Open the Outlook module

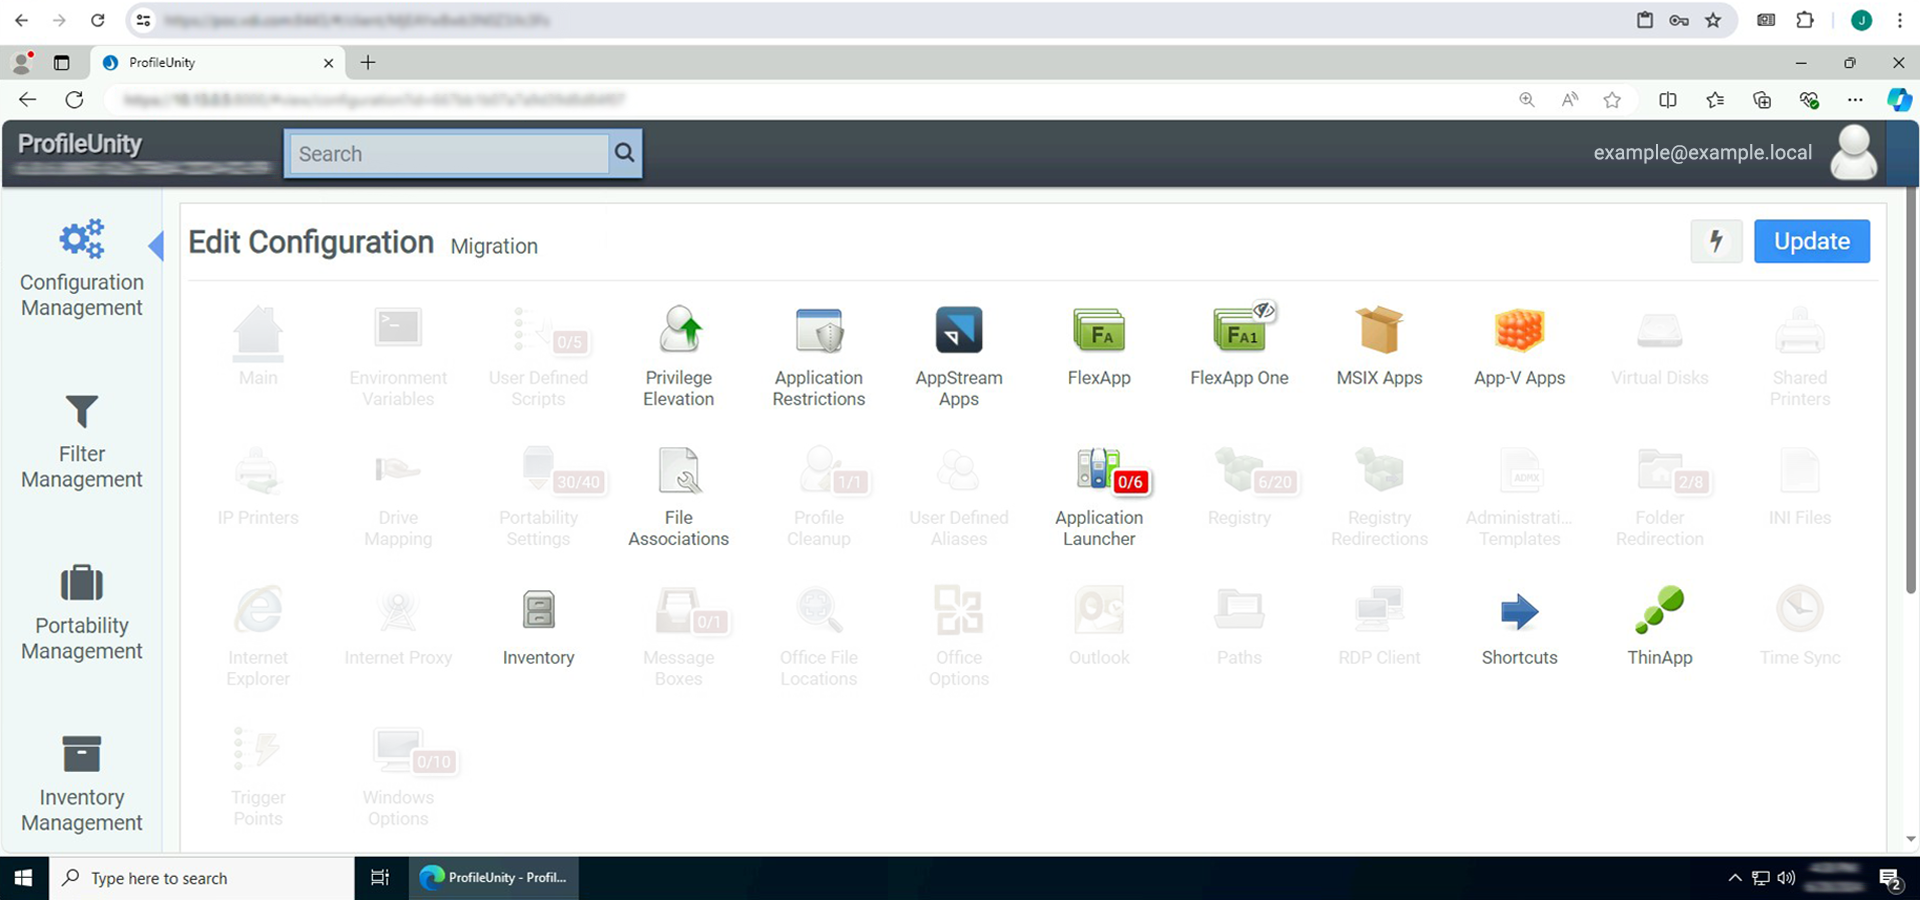pos(1099,626)
